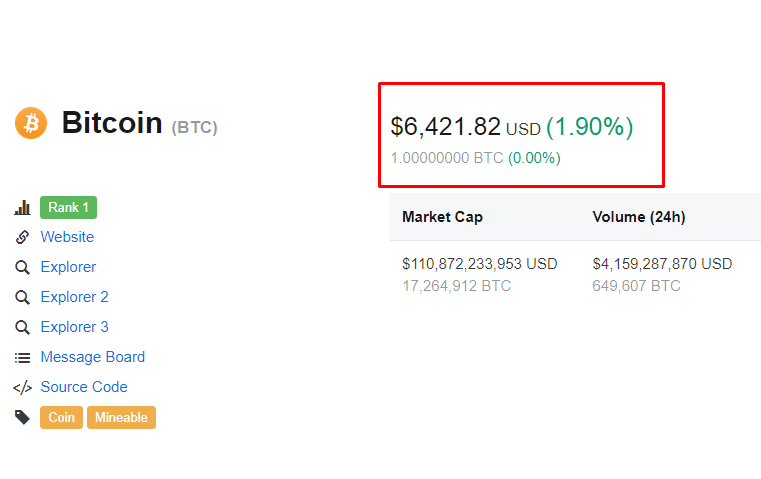Visit the Message Board link
Image resolution: width=761 pixels, height=479 pixels.
click(92, 357)
